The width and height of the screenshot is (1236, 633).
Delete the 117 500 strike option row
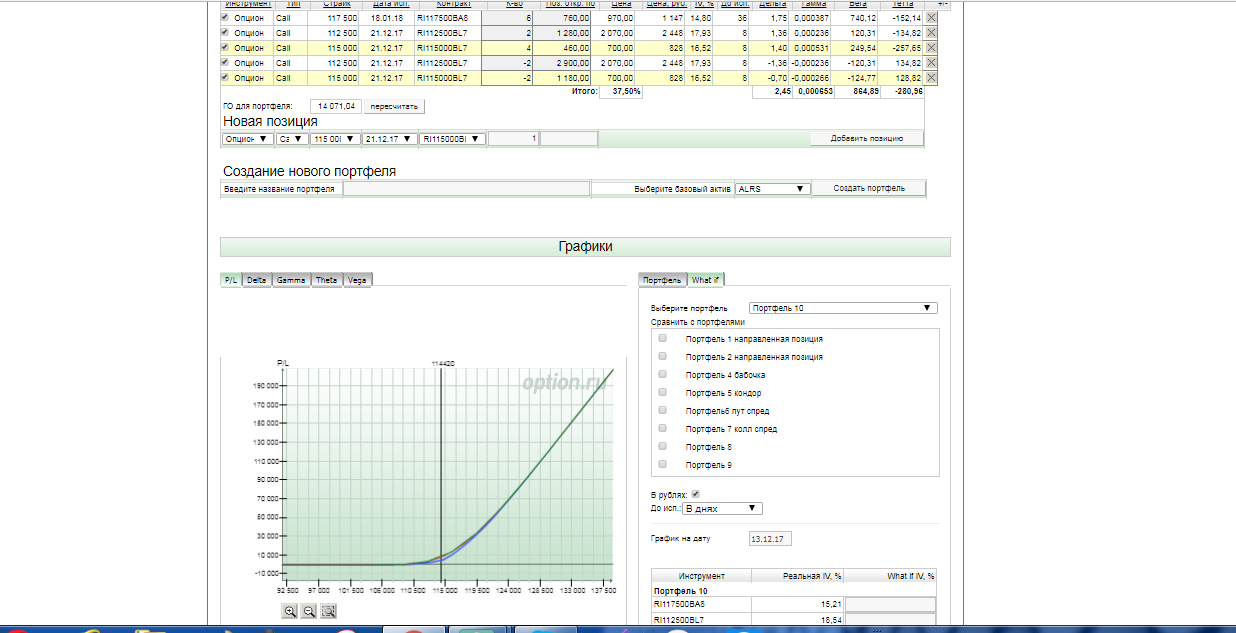click(931, 18)
